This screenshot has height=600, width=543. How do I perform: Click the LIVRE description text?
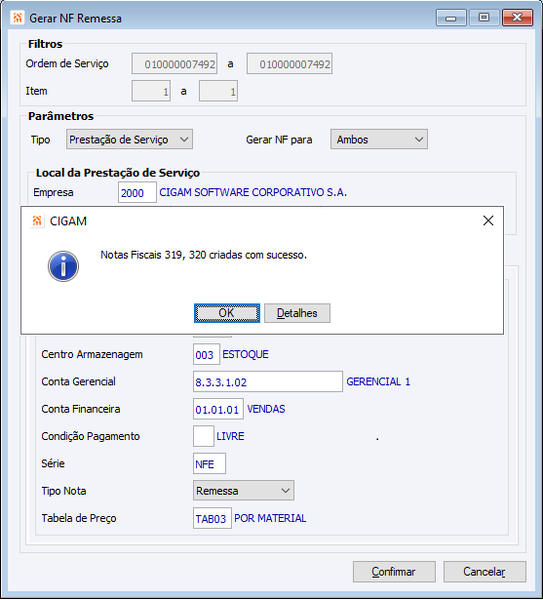230,436
